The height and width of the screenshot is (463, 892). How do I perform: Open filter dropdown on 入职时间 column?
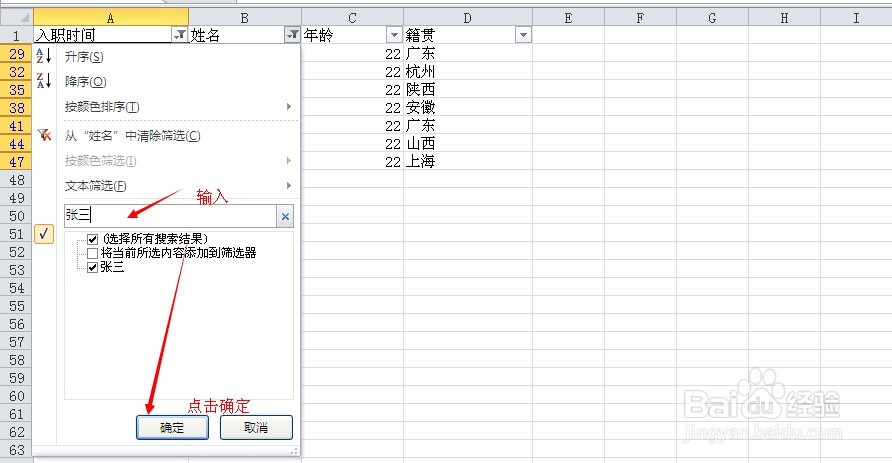pos(179,35)
